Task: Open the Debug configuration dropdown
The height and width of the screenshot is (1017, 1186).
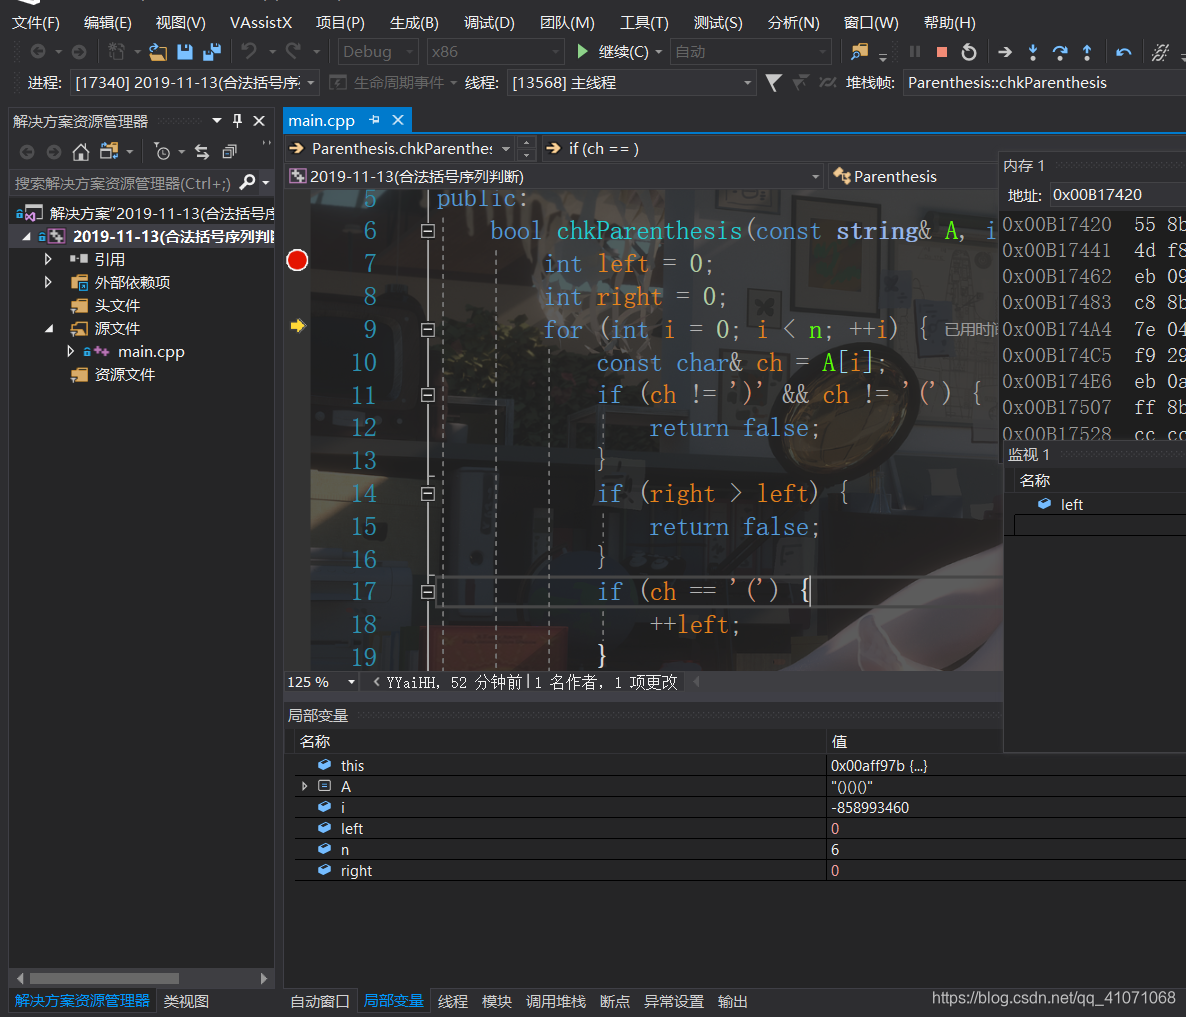Action: tap(378, 52)
